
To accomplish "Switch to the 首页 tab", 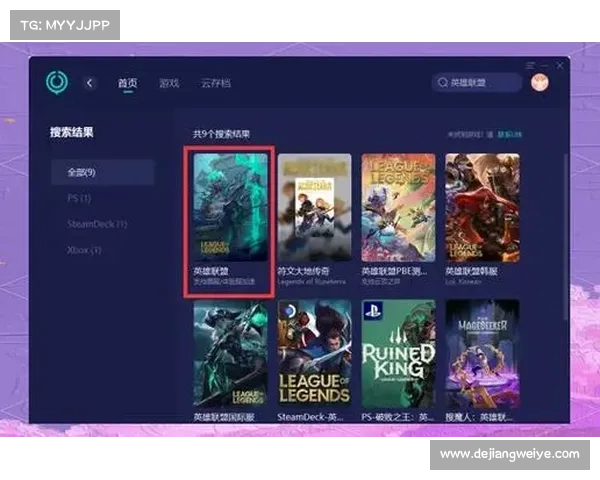I will (x=127, y=83).
